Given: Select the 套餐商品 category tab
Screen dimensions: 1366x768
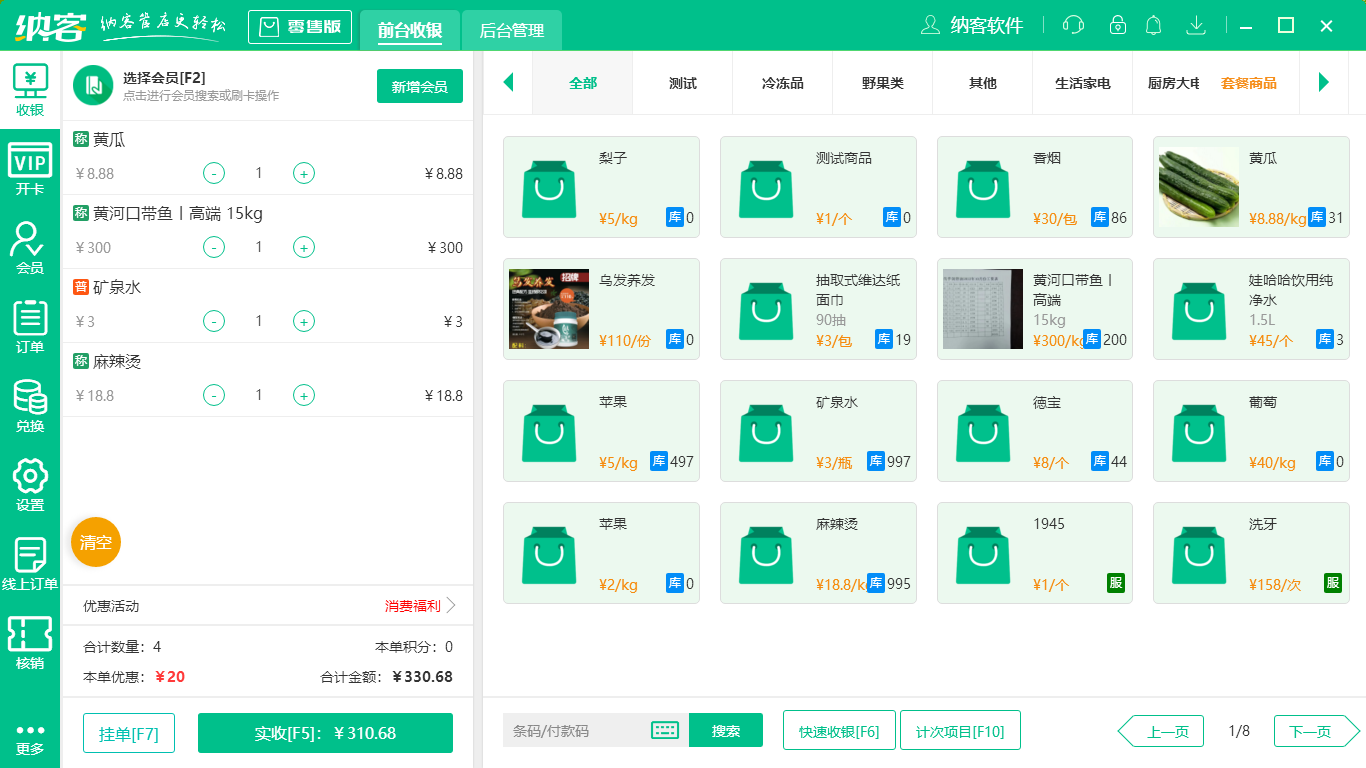Looking at the screenshot, I should point(1250,83).
